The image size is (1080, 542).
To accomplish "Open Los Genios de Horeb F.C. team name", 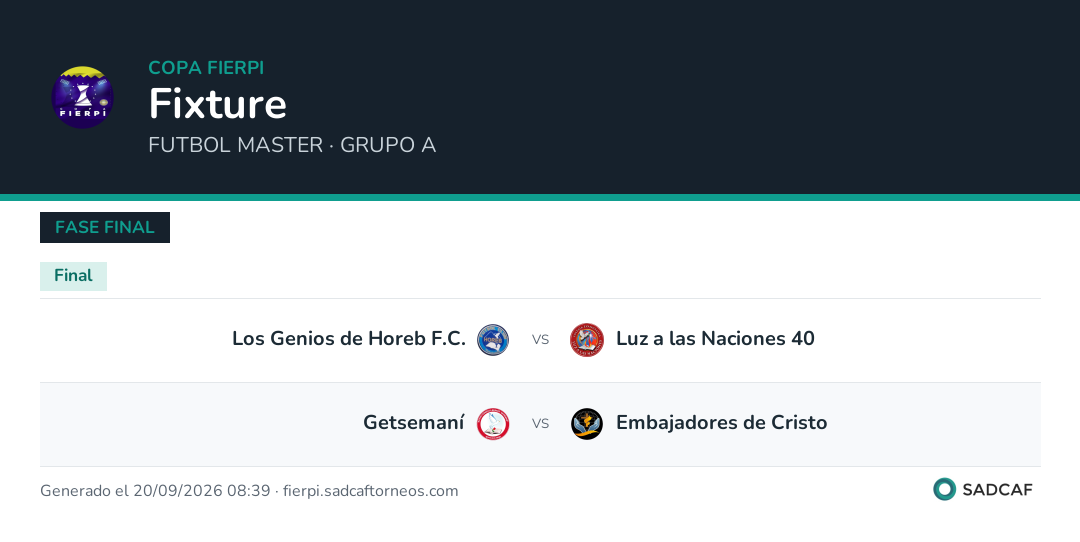I will point(349,339).
